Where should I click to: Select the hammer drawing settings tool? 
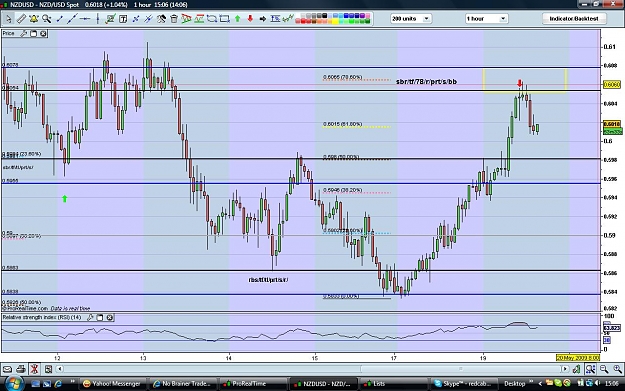click(x=161, y=19)
